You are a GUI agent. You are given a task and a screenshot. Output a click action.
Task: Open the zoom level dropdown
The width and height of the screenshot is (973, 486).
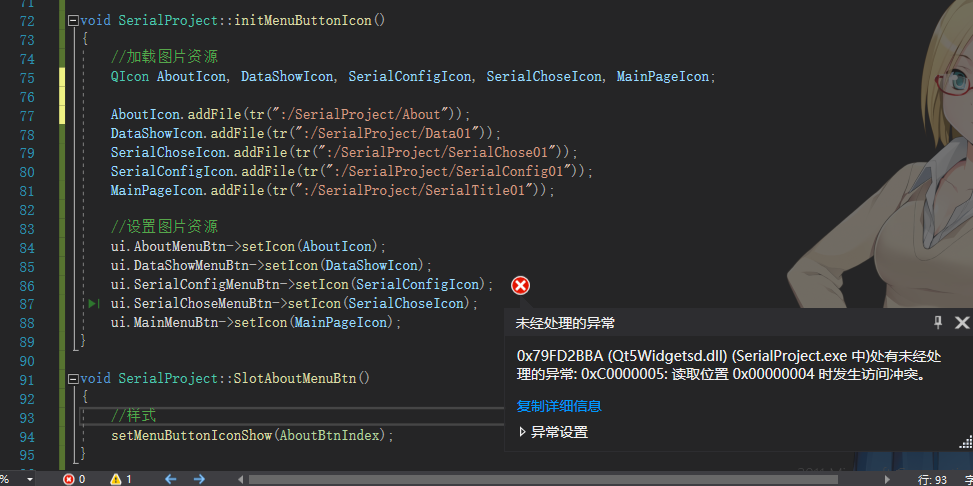click(x=29, y=479)
